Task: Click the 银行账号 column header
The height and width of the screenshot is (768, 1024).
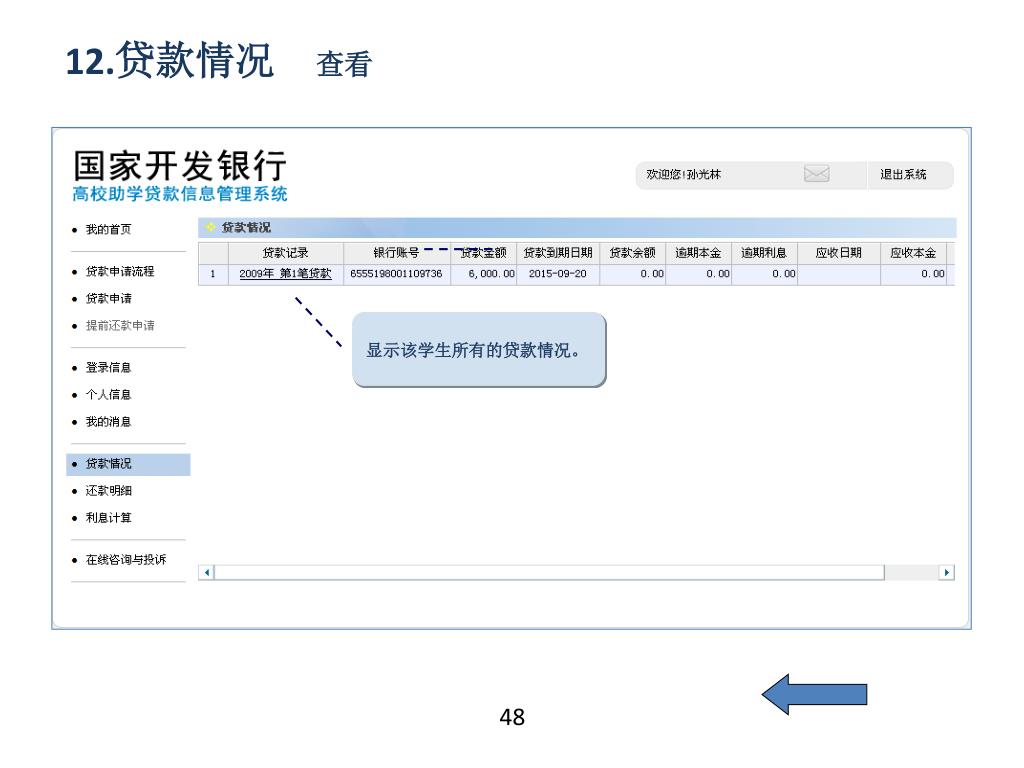Action: point(396,253)
